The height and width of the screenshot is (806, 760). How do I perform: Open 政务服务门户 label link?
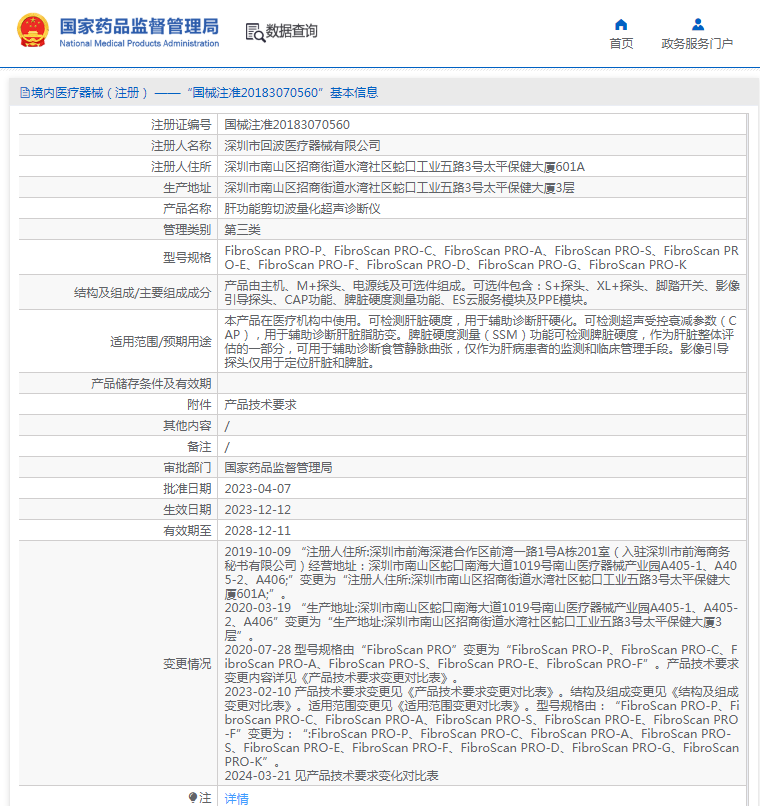[697, 44]
